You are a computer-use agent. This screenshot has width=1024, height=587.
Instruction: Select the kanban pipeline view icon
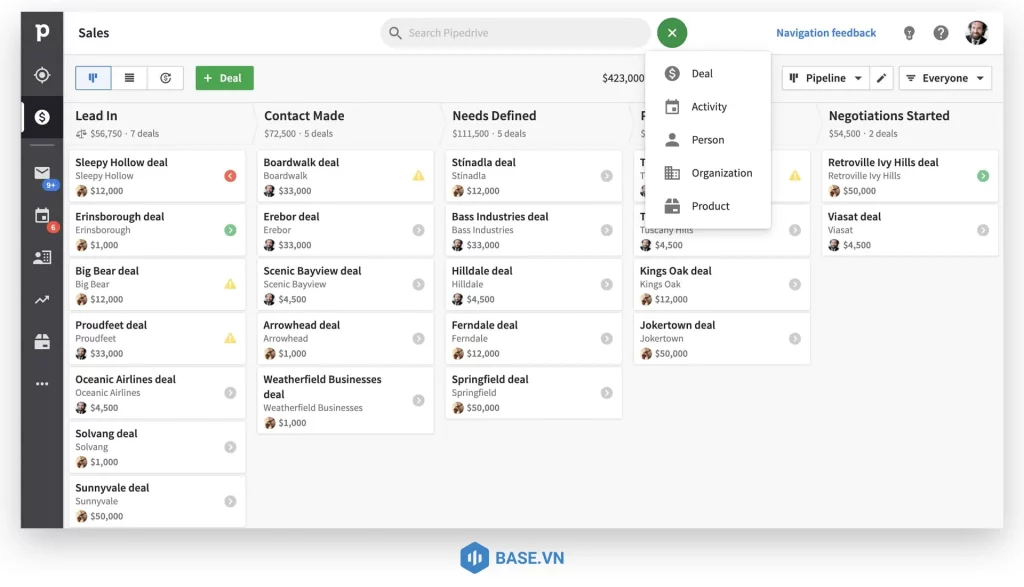pos(92,77)
